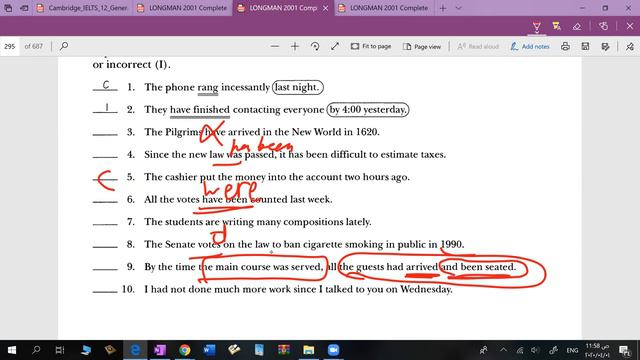The height and width of the screenshot is (360, 640).
Task: Click Save as icon with pencil
Action: (605, 47)
